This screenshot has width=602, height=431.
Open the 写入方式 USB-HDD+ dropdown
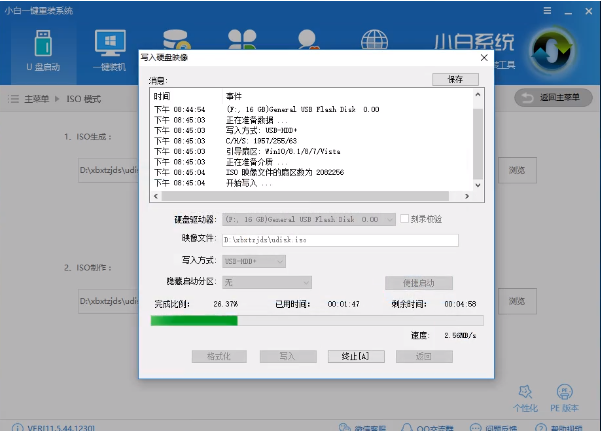(x=254, y=261)
